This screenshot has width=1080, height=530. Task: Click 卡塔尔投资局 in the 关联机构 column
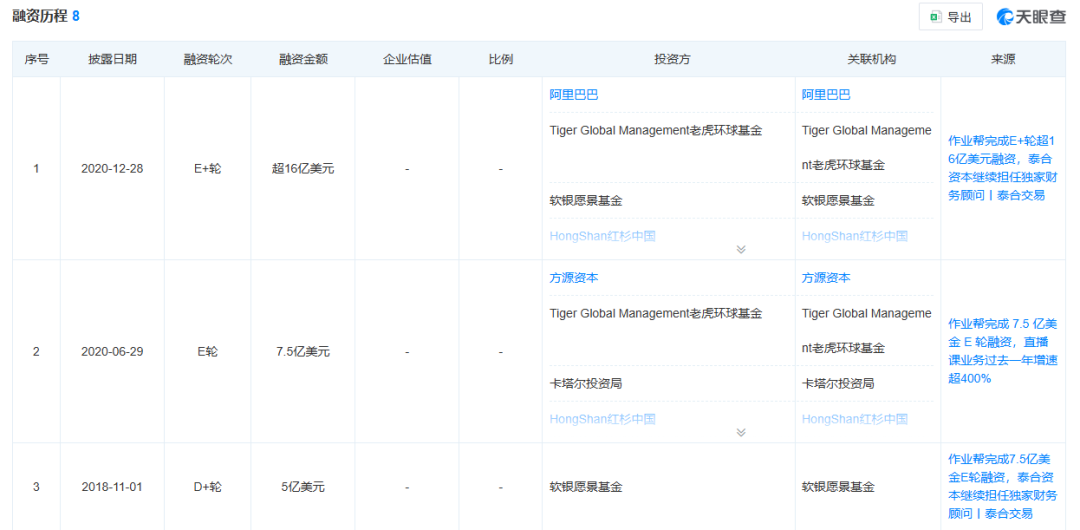click(x=838, y=383)
